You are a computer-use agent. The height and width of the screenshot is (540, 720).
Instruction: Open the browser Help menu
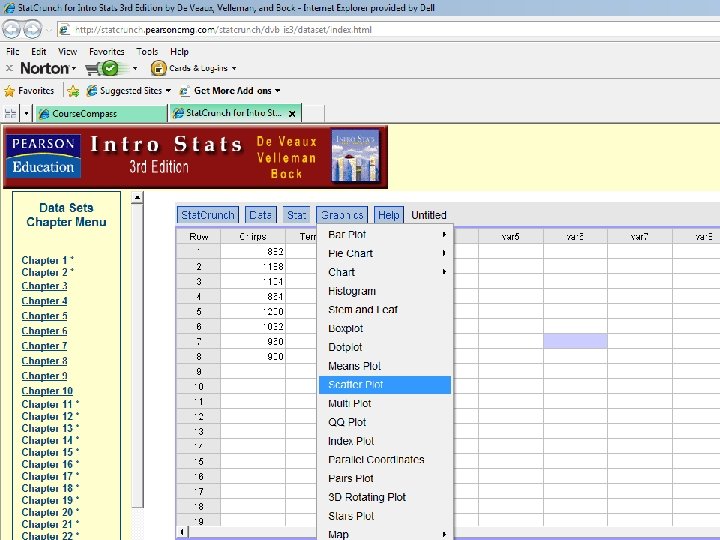(x=179, y=51)
